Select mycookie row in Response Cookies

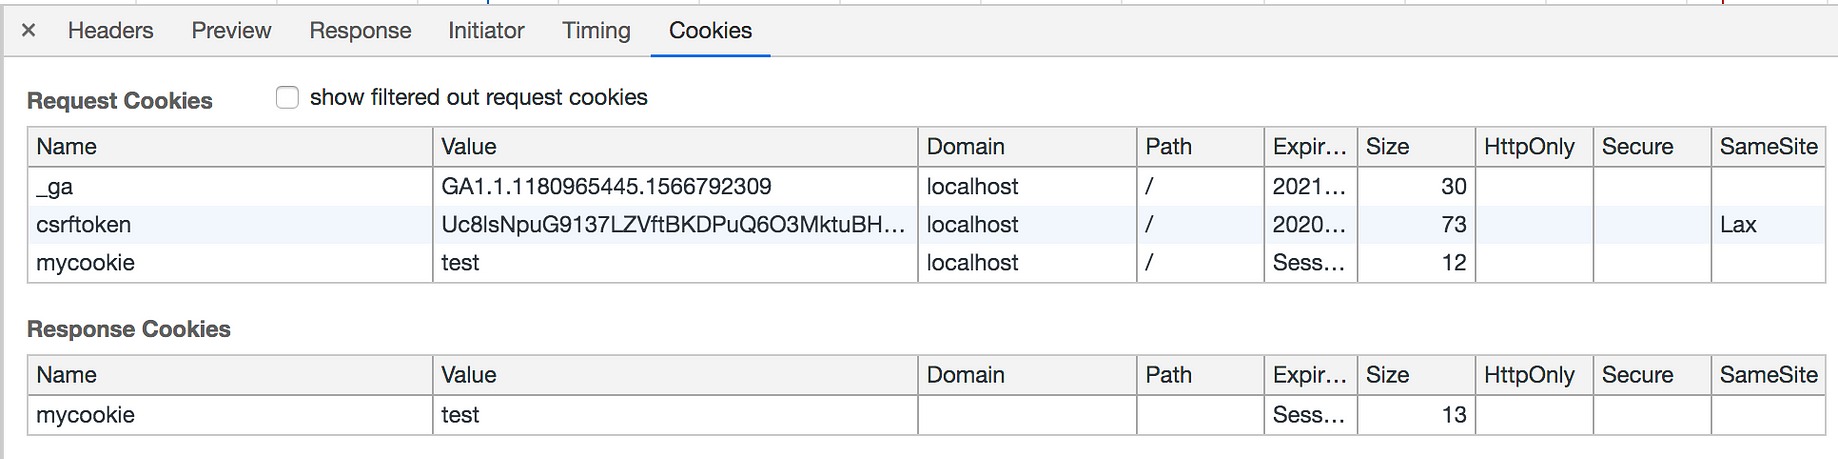(x=926, y=414)
